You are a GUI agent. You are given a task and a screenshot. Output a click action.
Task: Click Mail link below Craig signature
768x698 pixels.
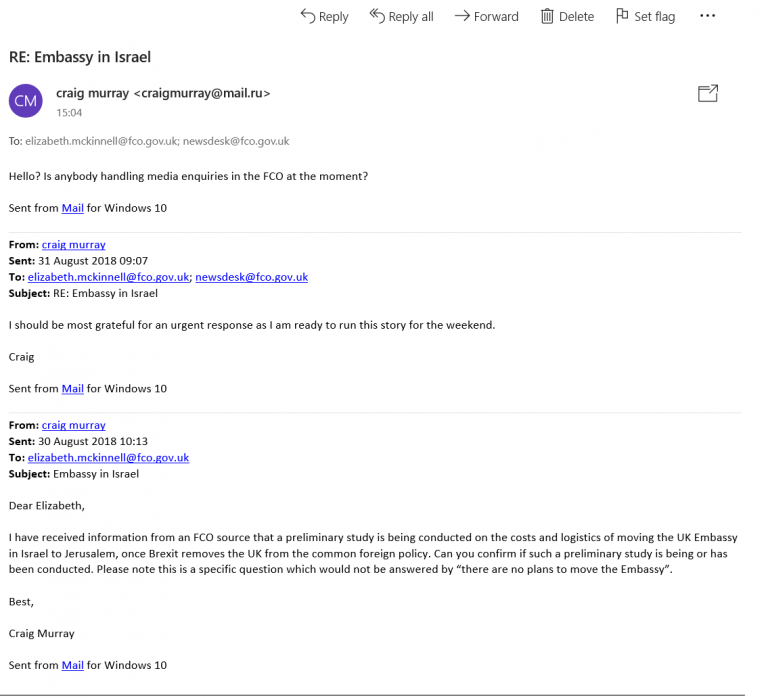[x=72, y=388]
